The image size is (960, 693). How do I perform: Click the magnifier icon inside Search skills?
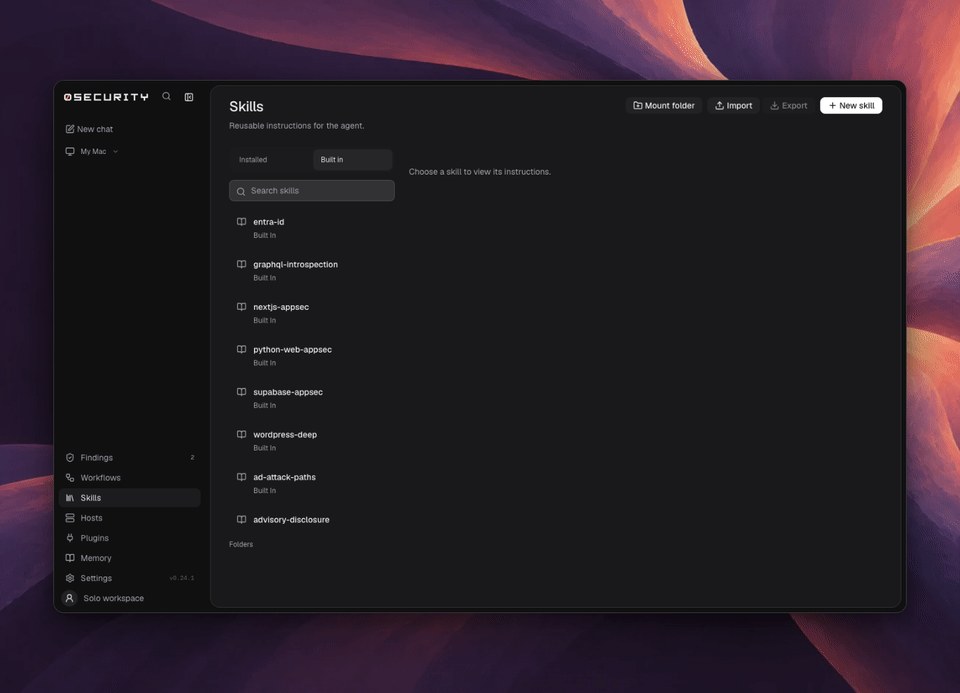pyautogui.click(x=241, y=192)
